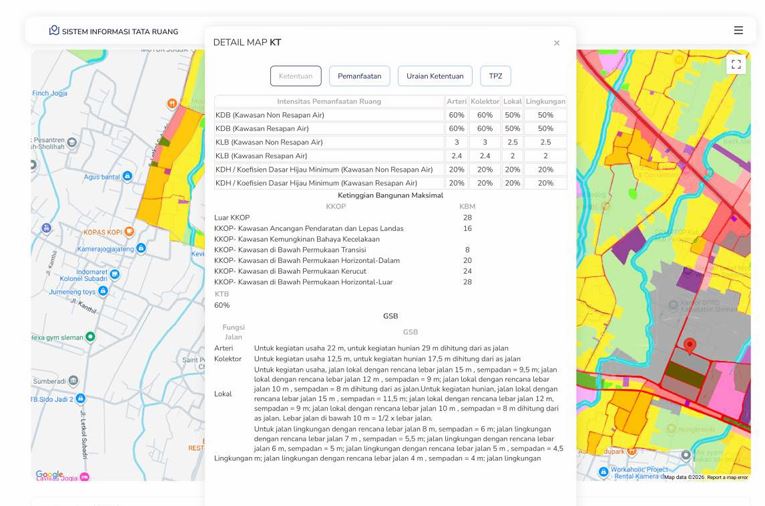This screenshot has width=765, height=506.
Task: Click the Kolektor GSB row label
Action: click(x=228, y=359)
